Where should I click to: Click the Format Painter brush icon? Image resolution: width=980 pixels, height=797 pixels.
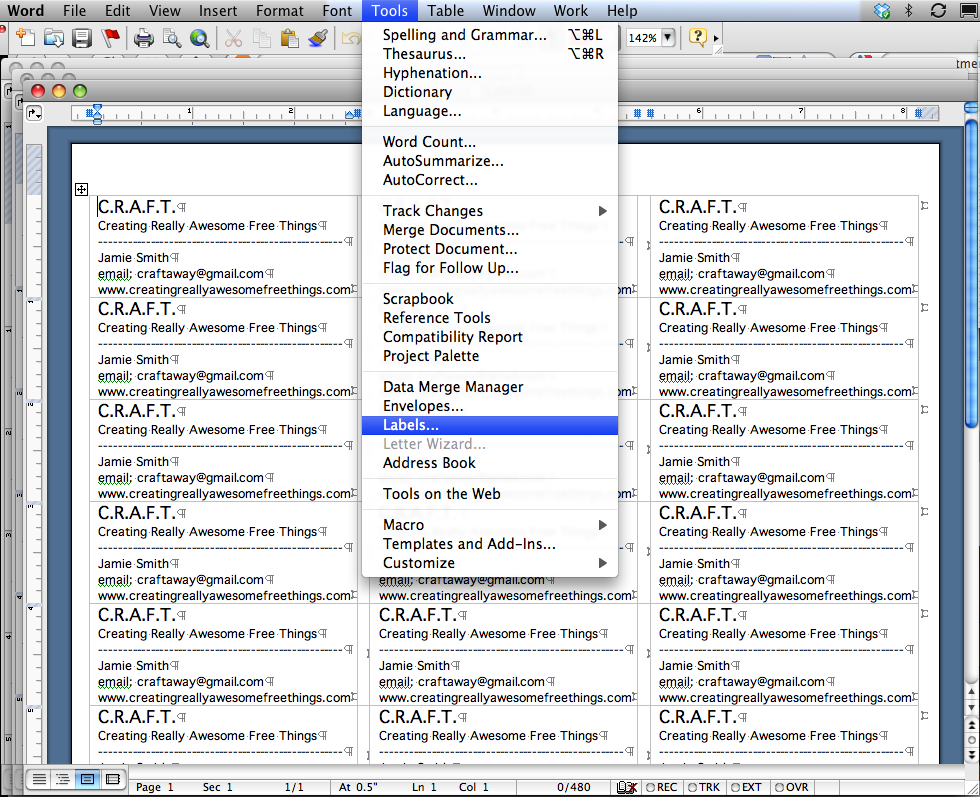318,38
